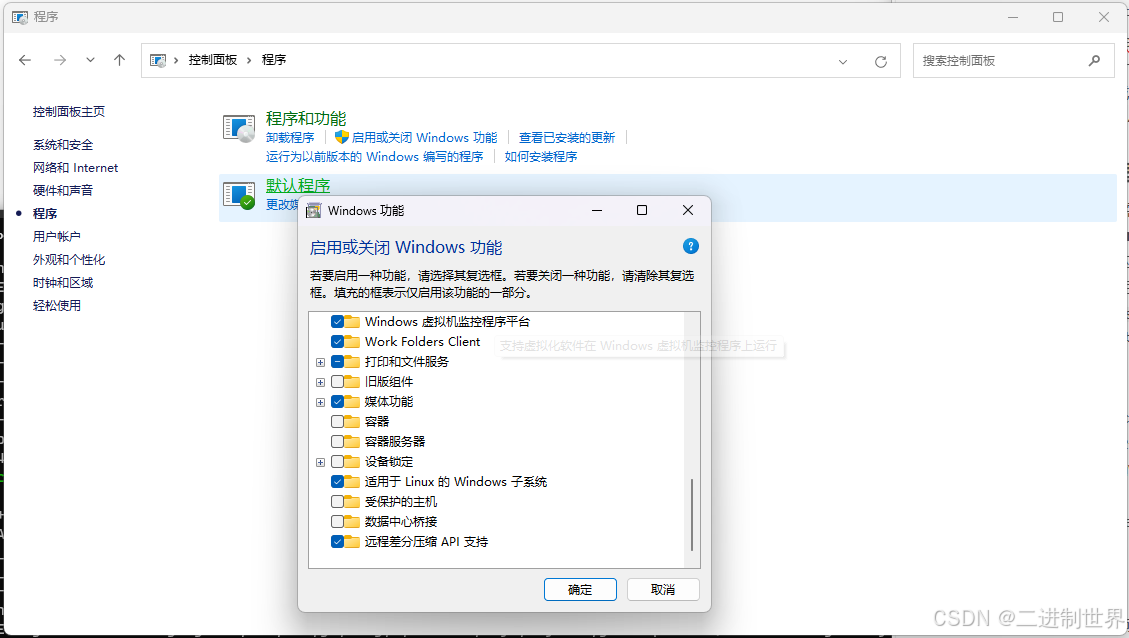Image resolution: width=1129 pixels, height=638 pixels.
Task: Click 程序 in the address breadcrumb
Action: 274,60
